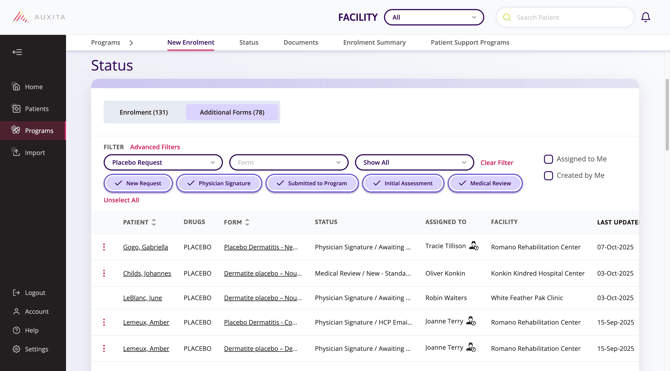Switch to the Status tab
Viewport: 670px width, 371px height.
249,43
